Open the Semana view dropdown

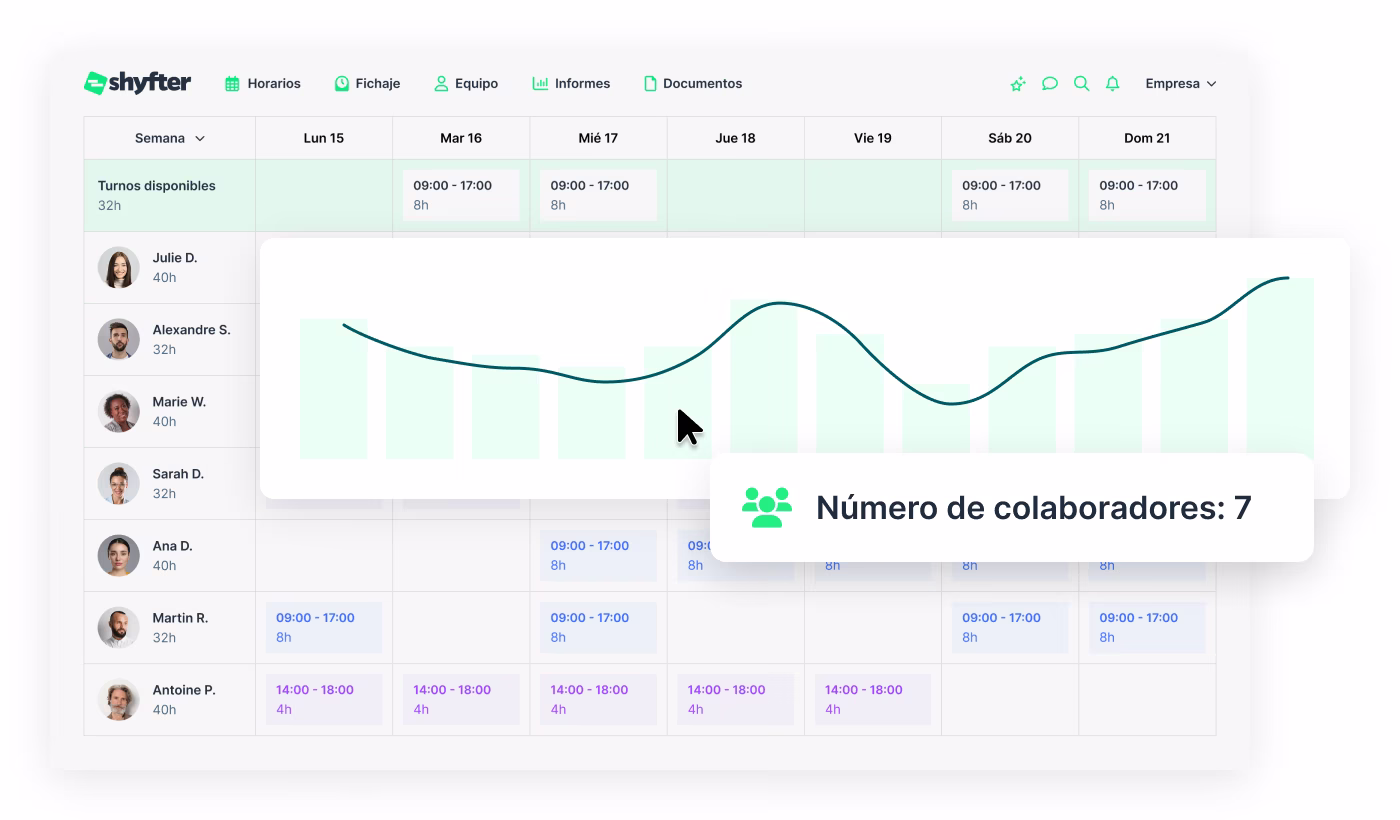coord(170,138)
